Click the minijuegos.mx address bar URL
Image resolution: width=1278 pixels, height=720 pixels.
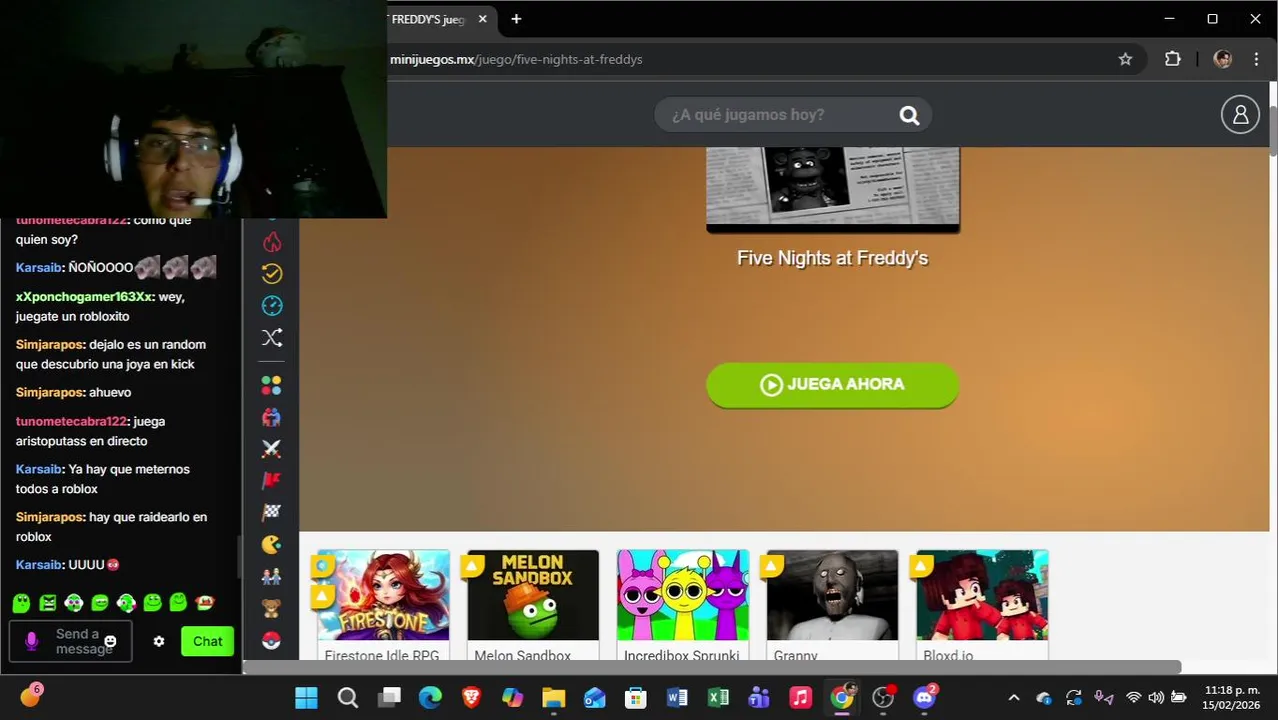click(x=516, y=59)
